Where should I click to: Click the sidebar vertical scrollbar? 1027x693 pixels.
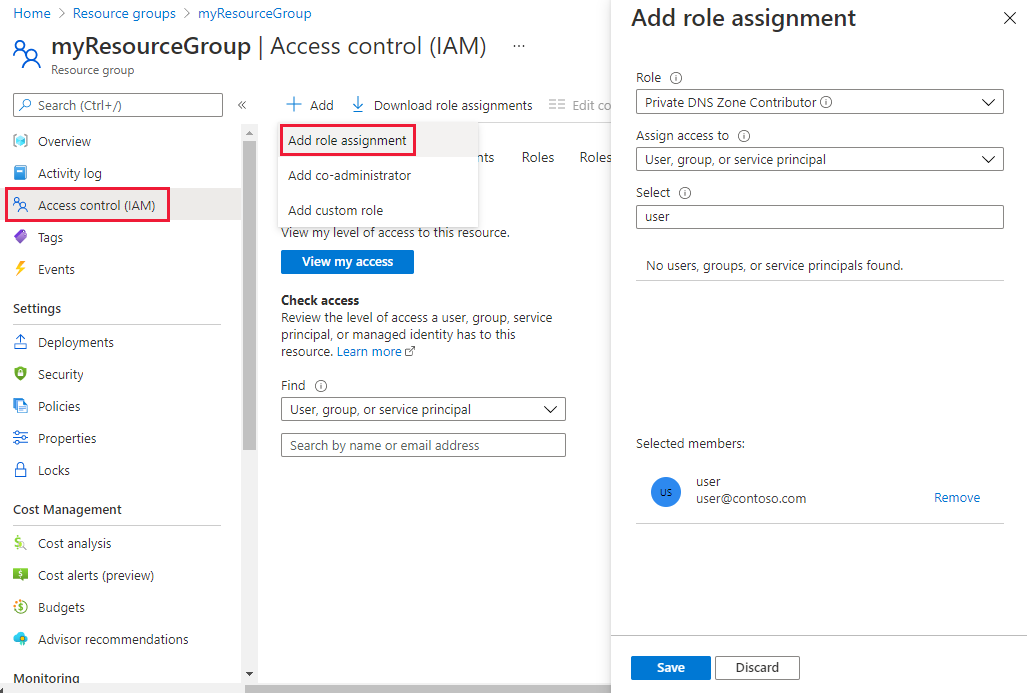pyautogui.click(x=250, y=300)
